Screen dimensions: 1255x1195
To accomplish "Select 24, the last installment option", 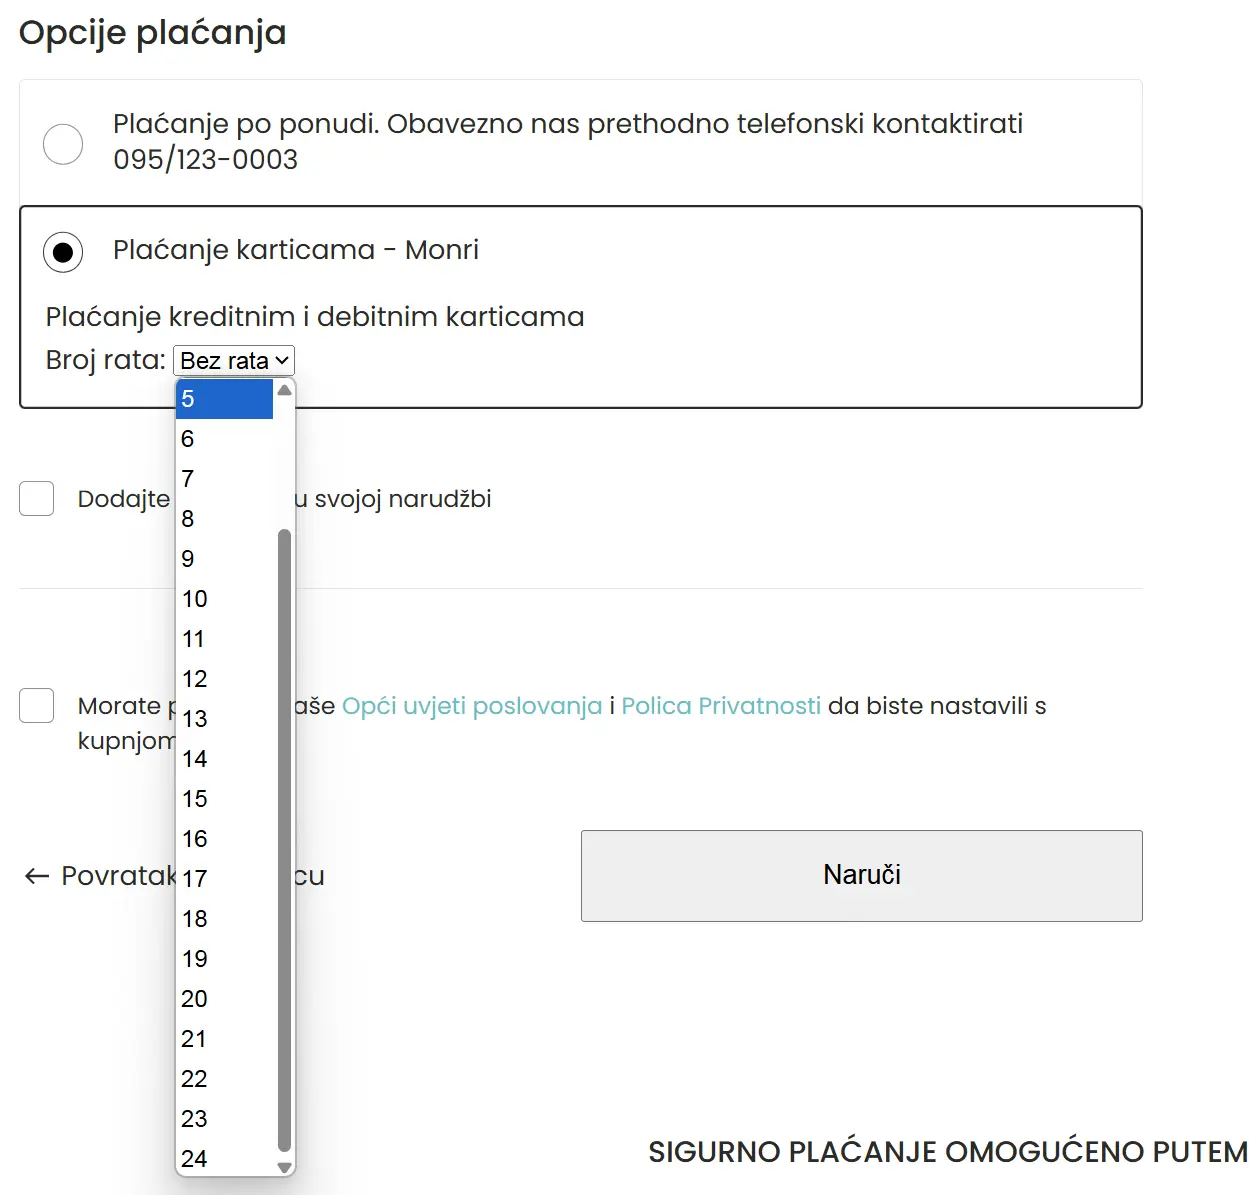I will [x=222, y=1158].
